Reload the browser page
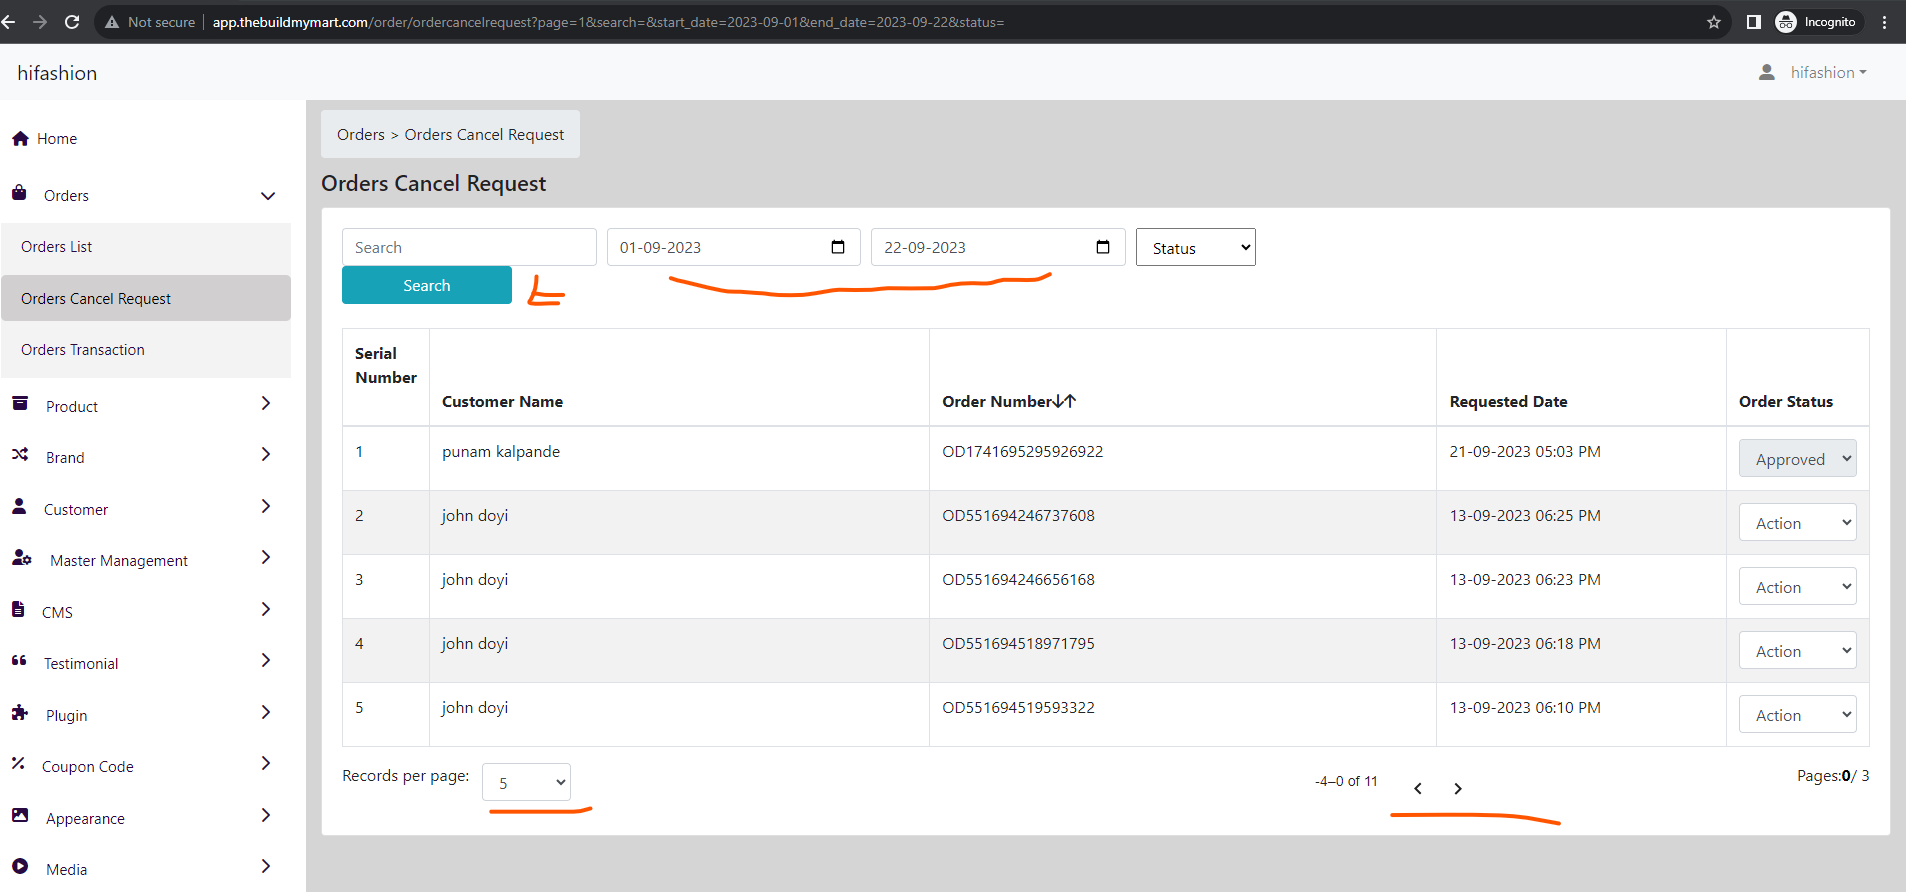This screenshot has width=1906, height=892. pos(72,22)
